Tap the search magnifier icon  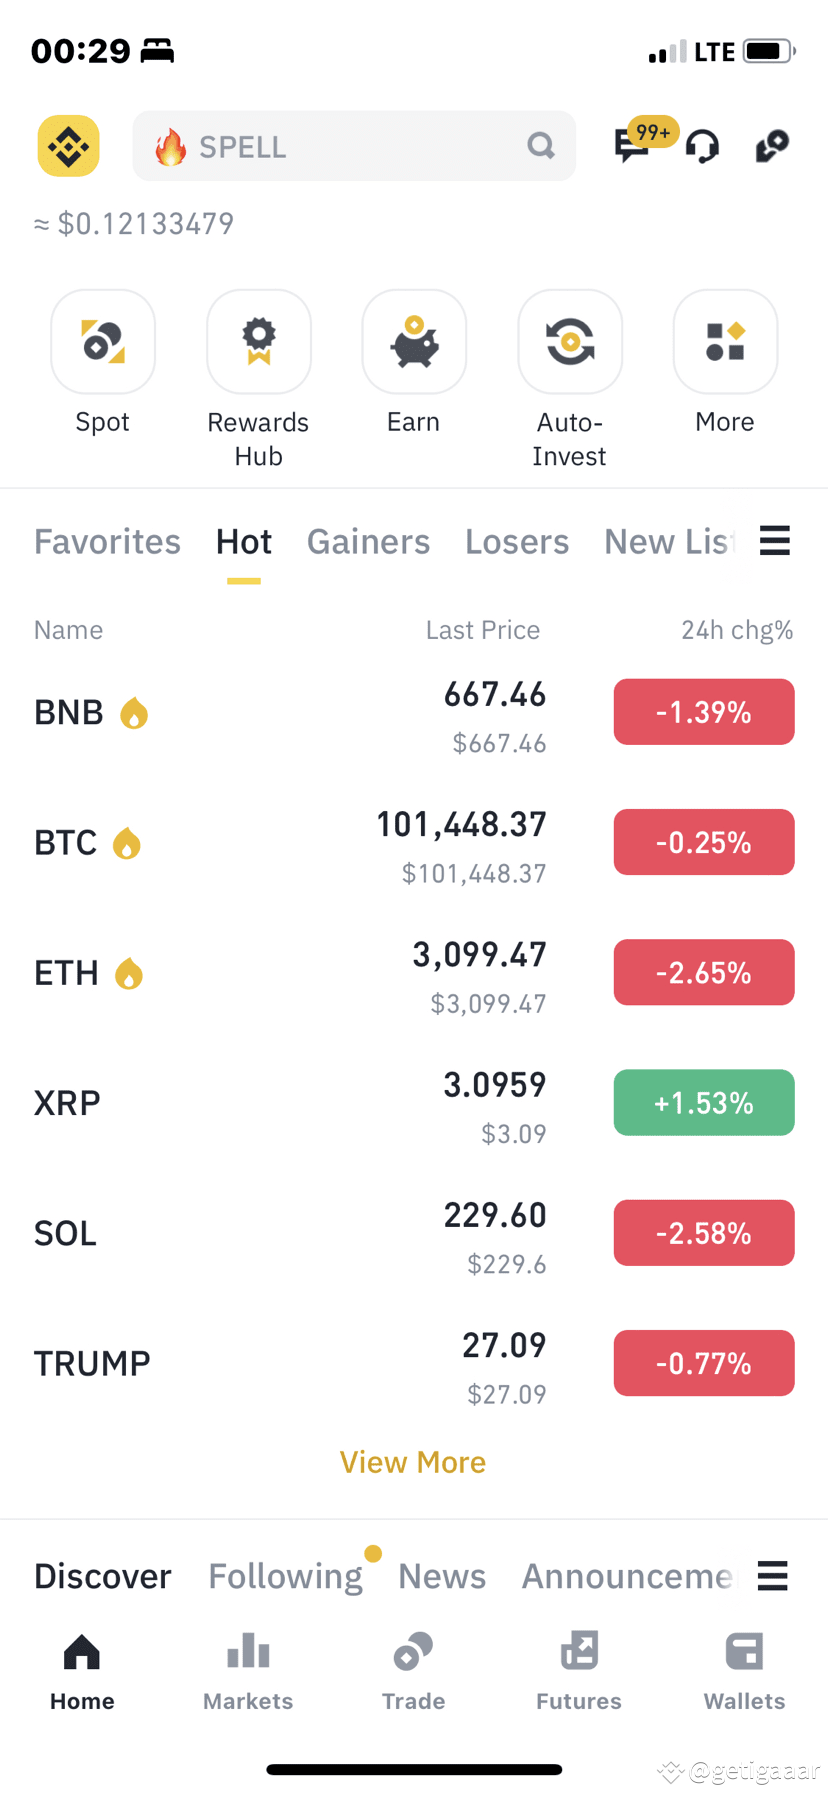tap(541, 146)
